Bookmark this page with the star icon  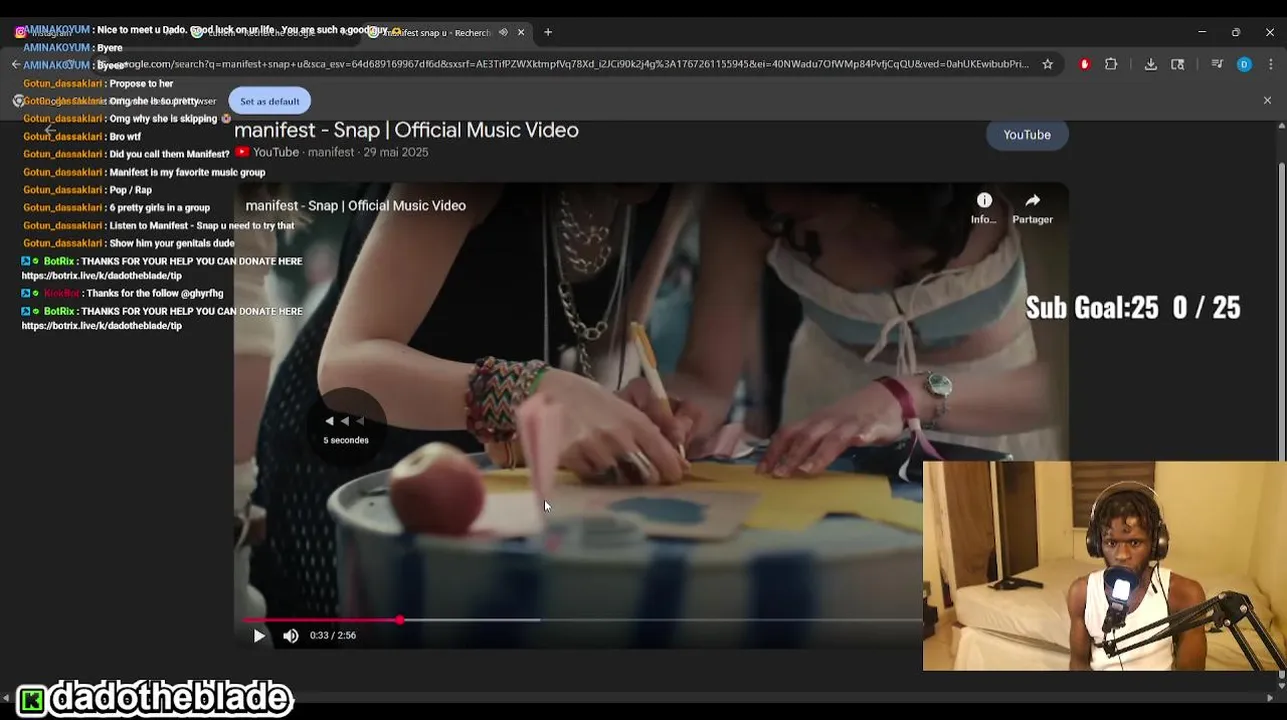(1047, 64)
